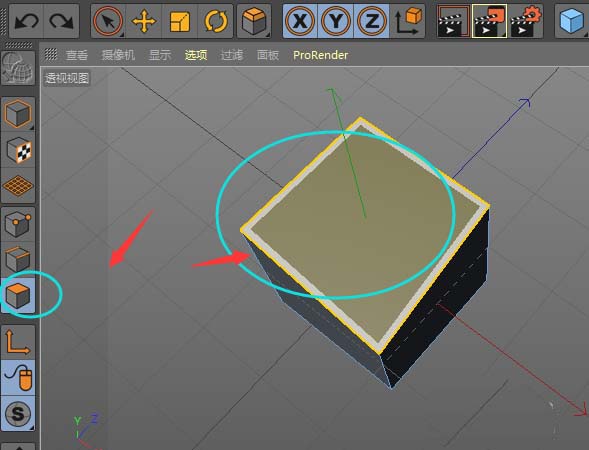Switch to Model mode cube icon
Screen dimensions: 589x450
click(18, 114)
